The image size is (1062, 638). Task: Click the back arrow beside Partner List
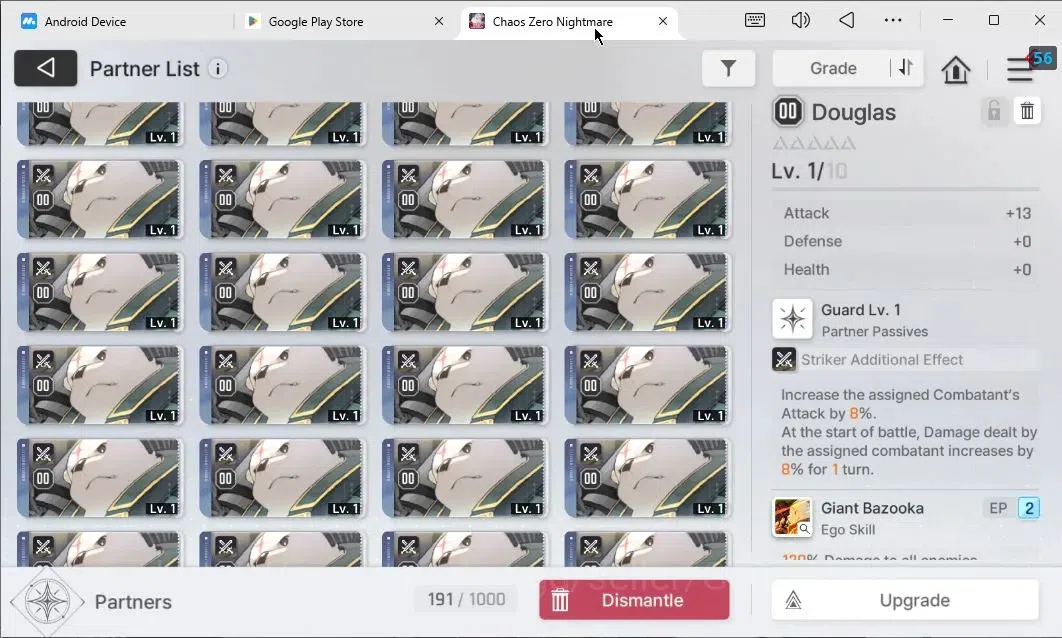tap(45, 68)
